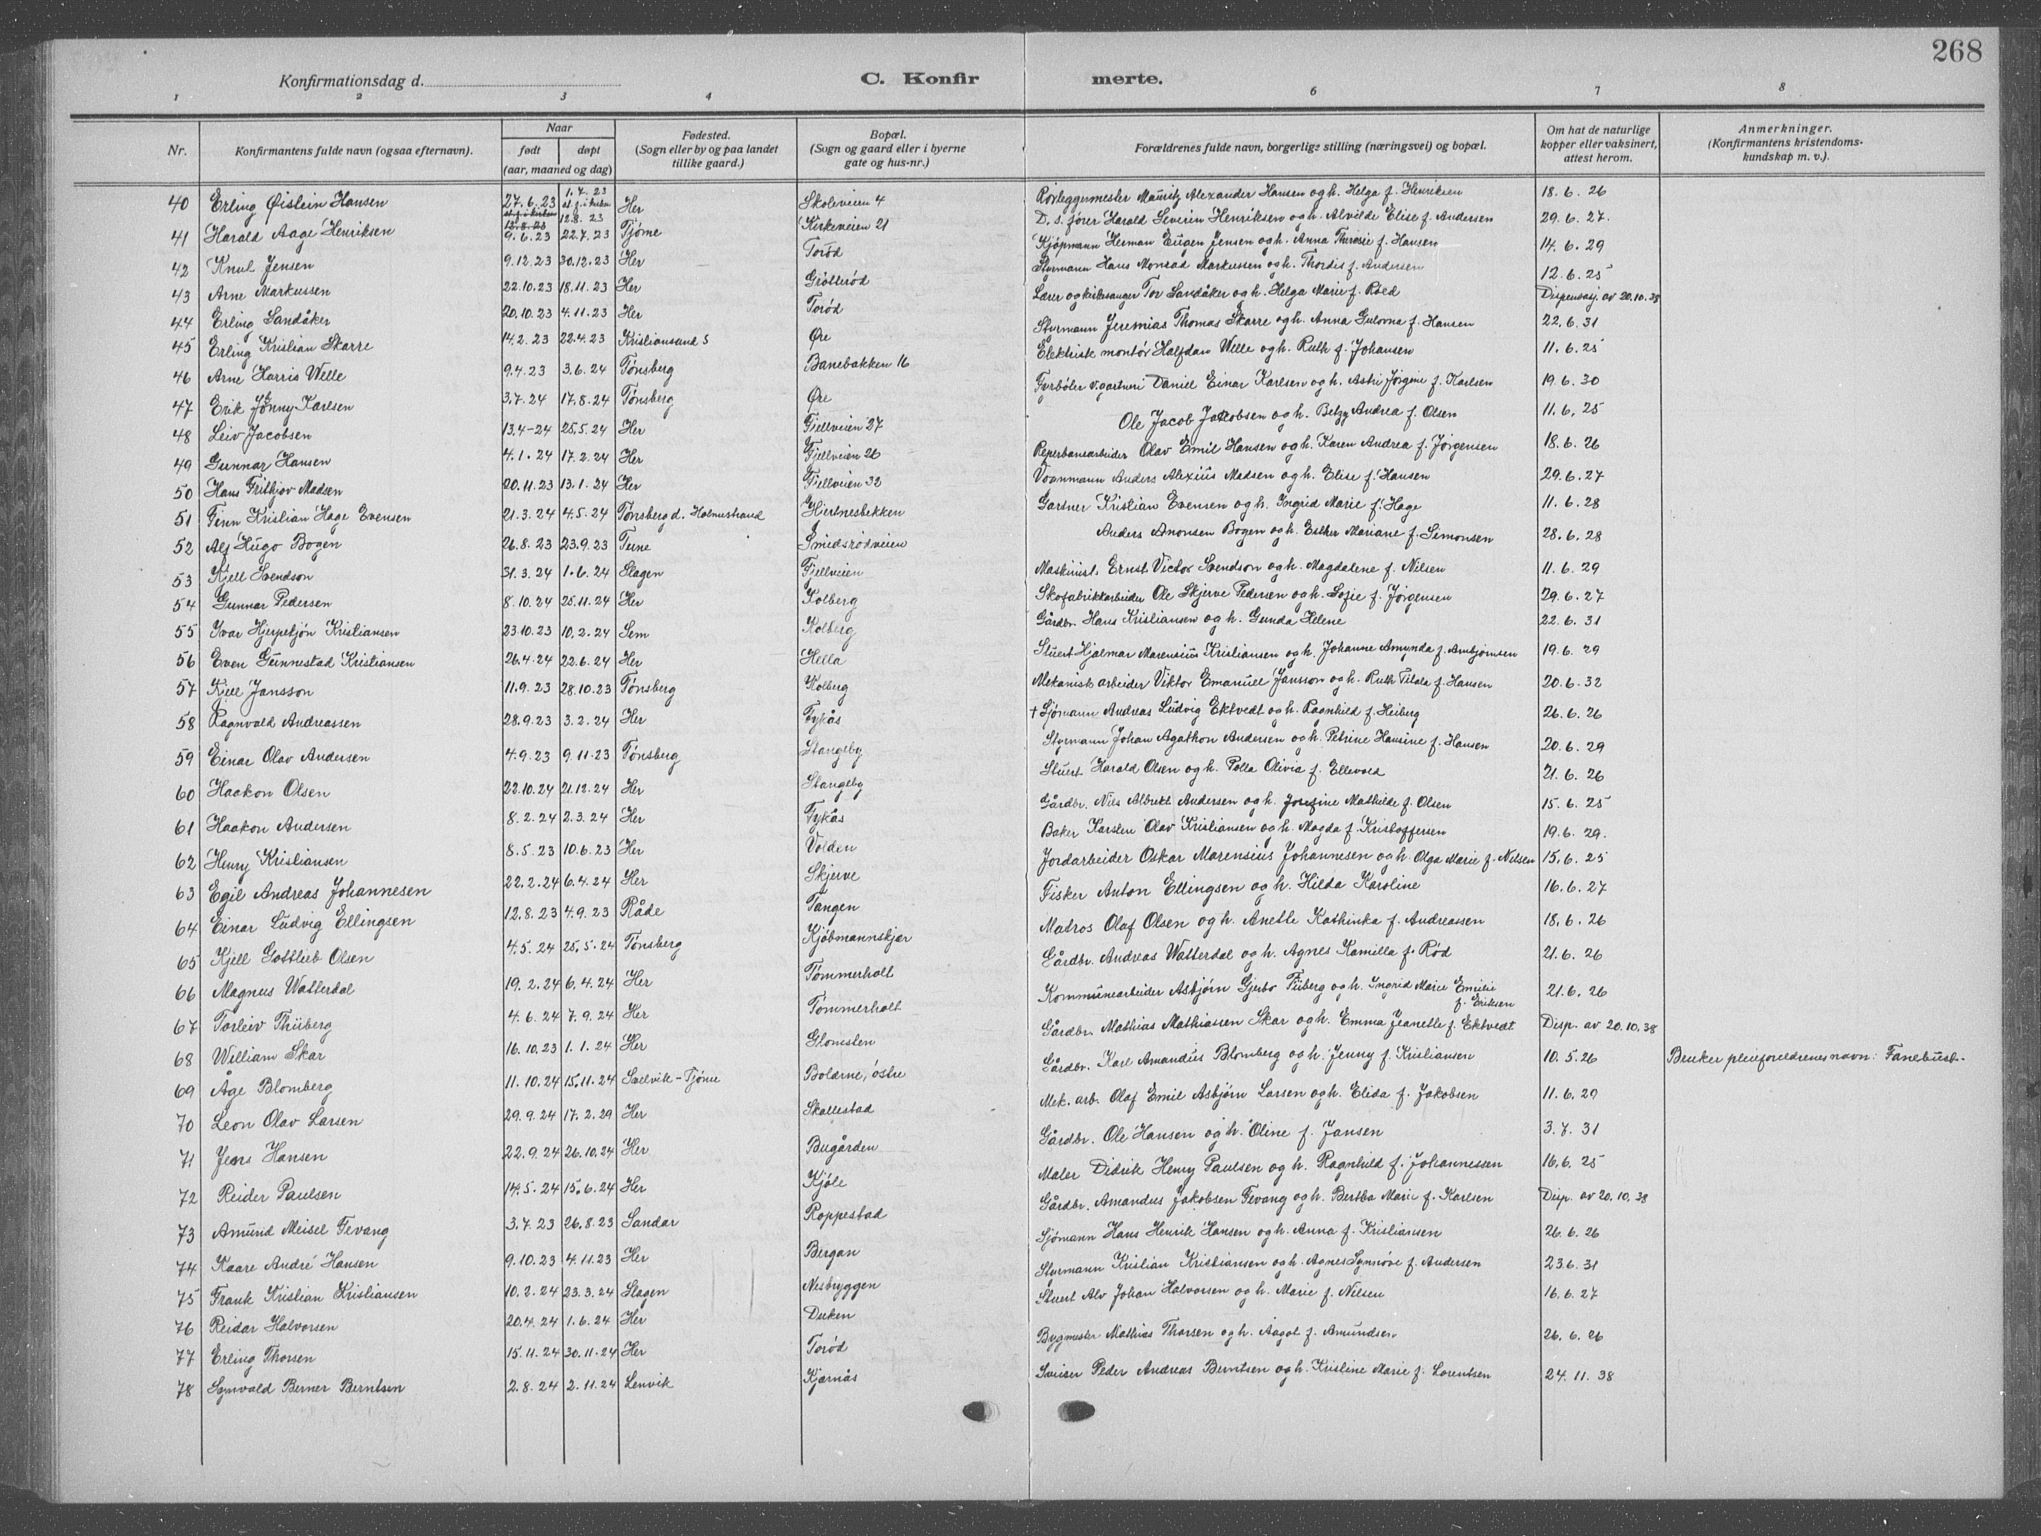2041x1536 pixels.
Task: Click the 'Naar' column header
Action: tap(558, 130)
